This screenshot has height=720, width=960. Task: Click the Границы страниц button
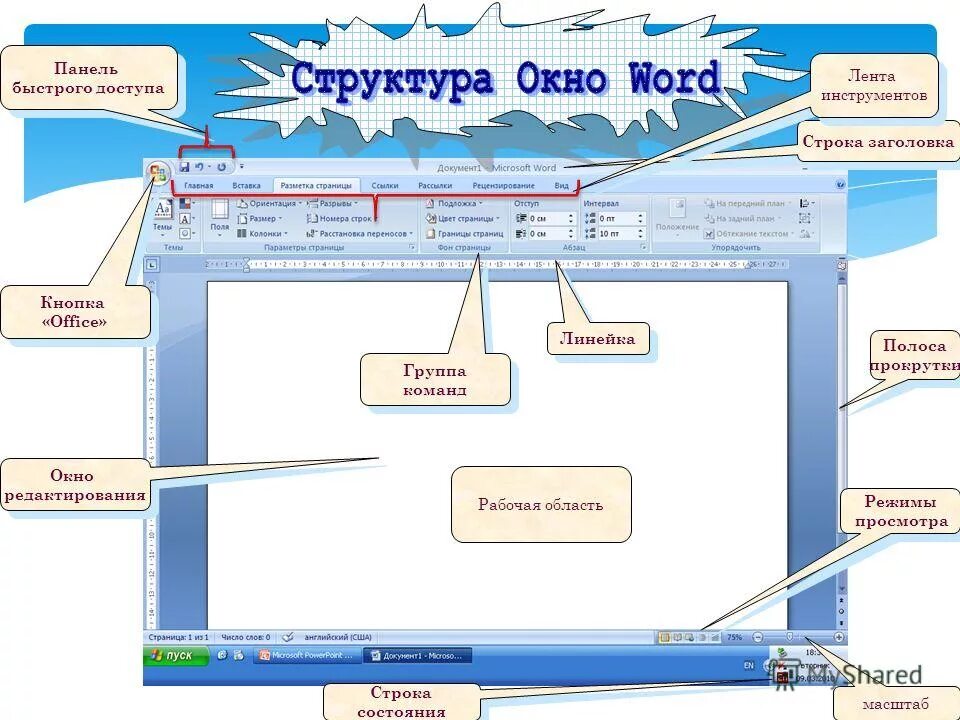pyautogui.click(x=464, y=233)
